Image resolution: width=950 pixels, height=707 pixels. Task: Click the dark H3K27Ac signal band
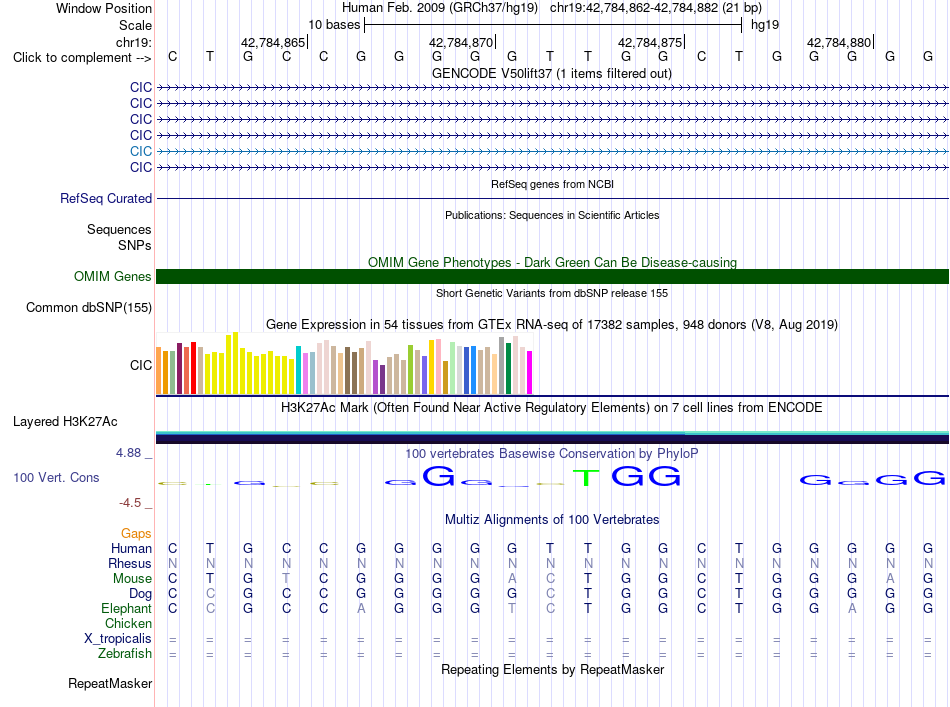(x=552, y=439)
